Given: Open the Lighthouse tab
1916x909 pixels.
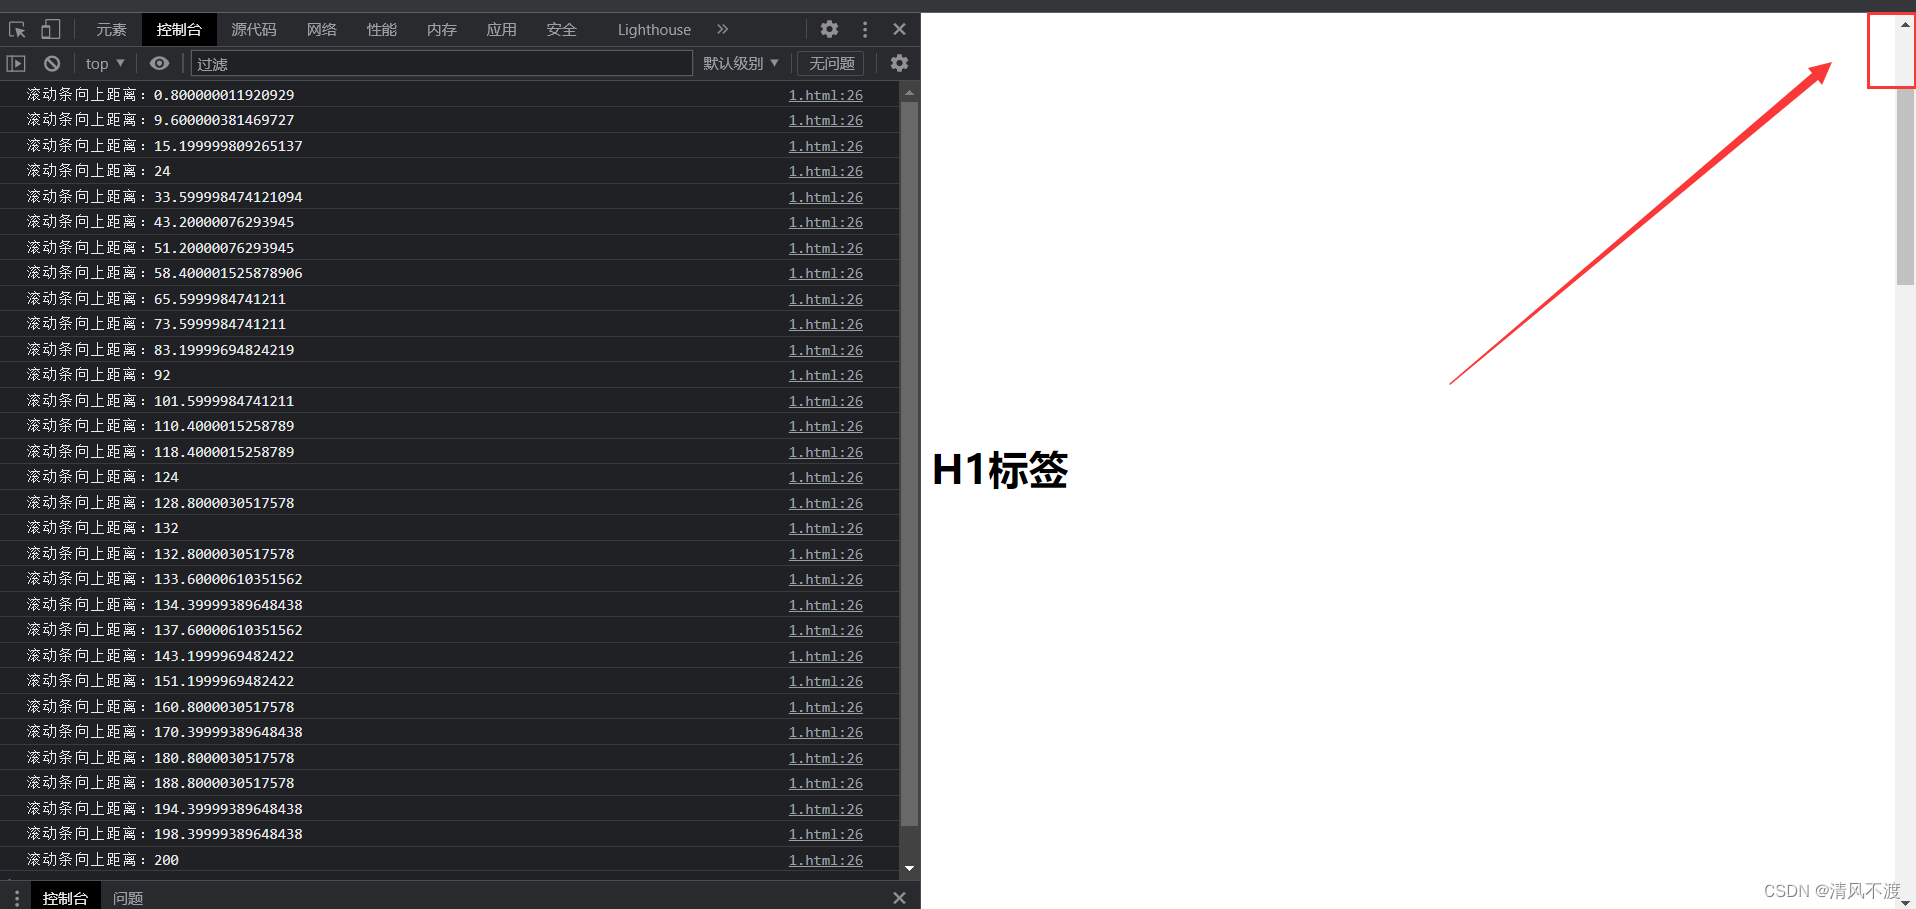Looking at the screenshot, I should tap(654, 30).
